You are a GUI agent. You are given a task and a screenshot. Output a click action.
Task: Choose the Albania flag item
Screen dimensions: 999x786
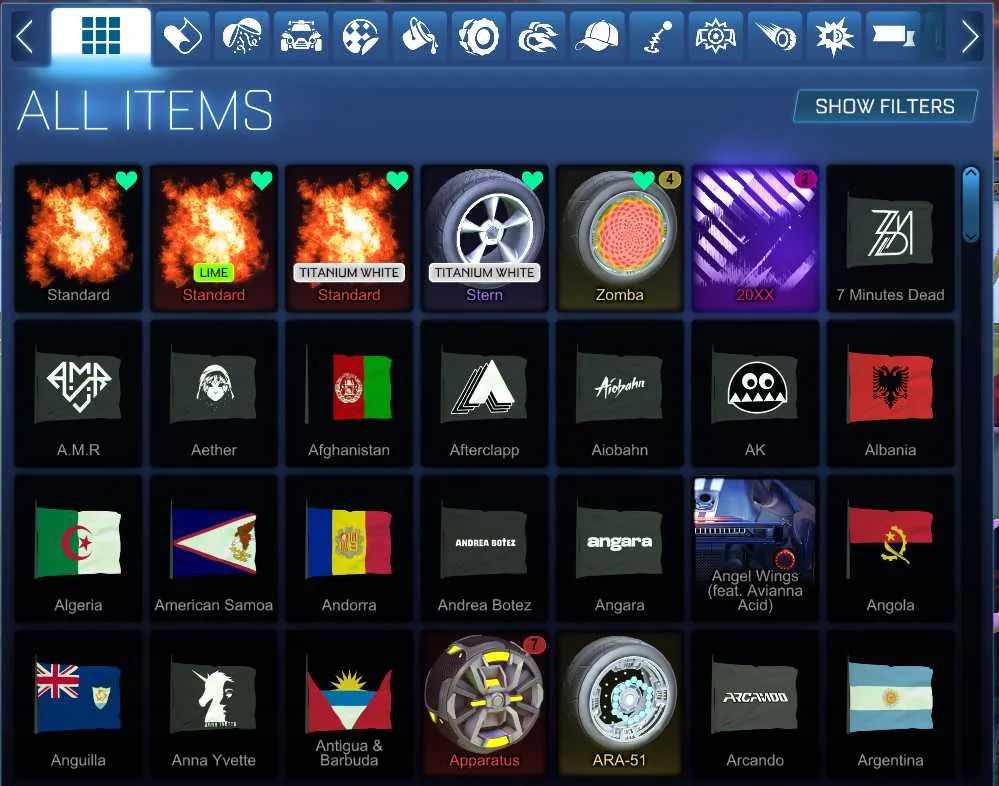890,394
